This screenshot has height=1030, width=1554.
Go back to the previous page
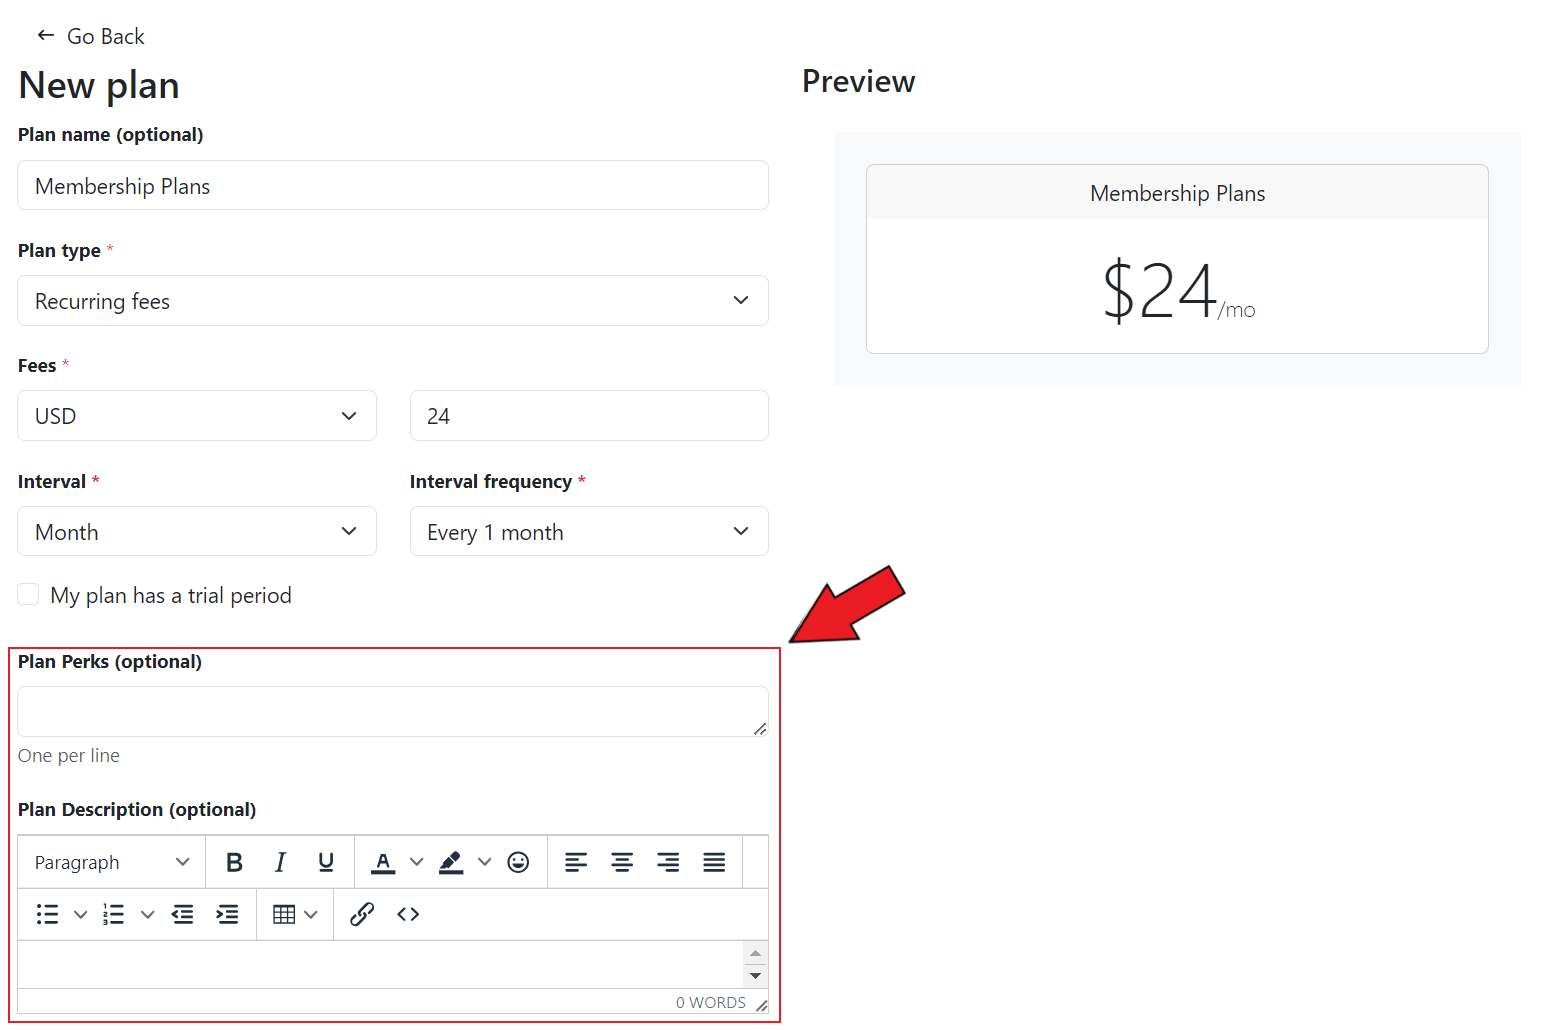click(91, 37)
